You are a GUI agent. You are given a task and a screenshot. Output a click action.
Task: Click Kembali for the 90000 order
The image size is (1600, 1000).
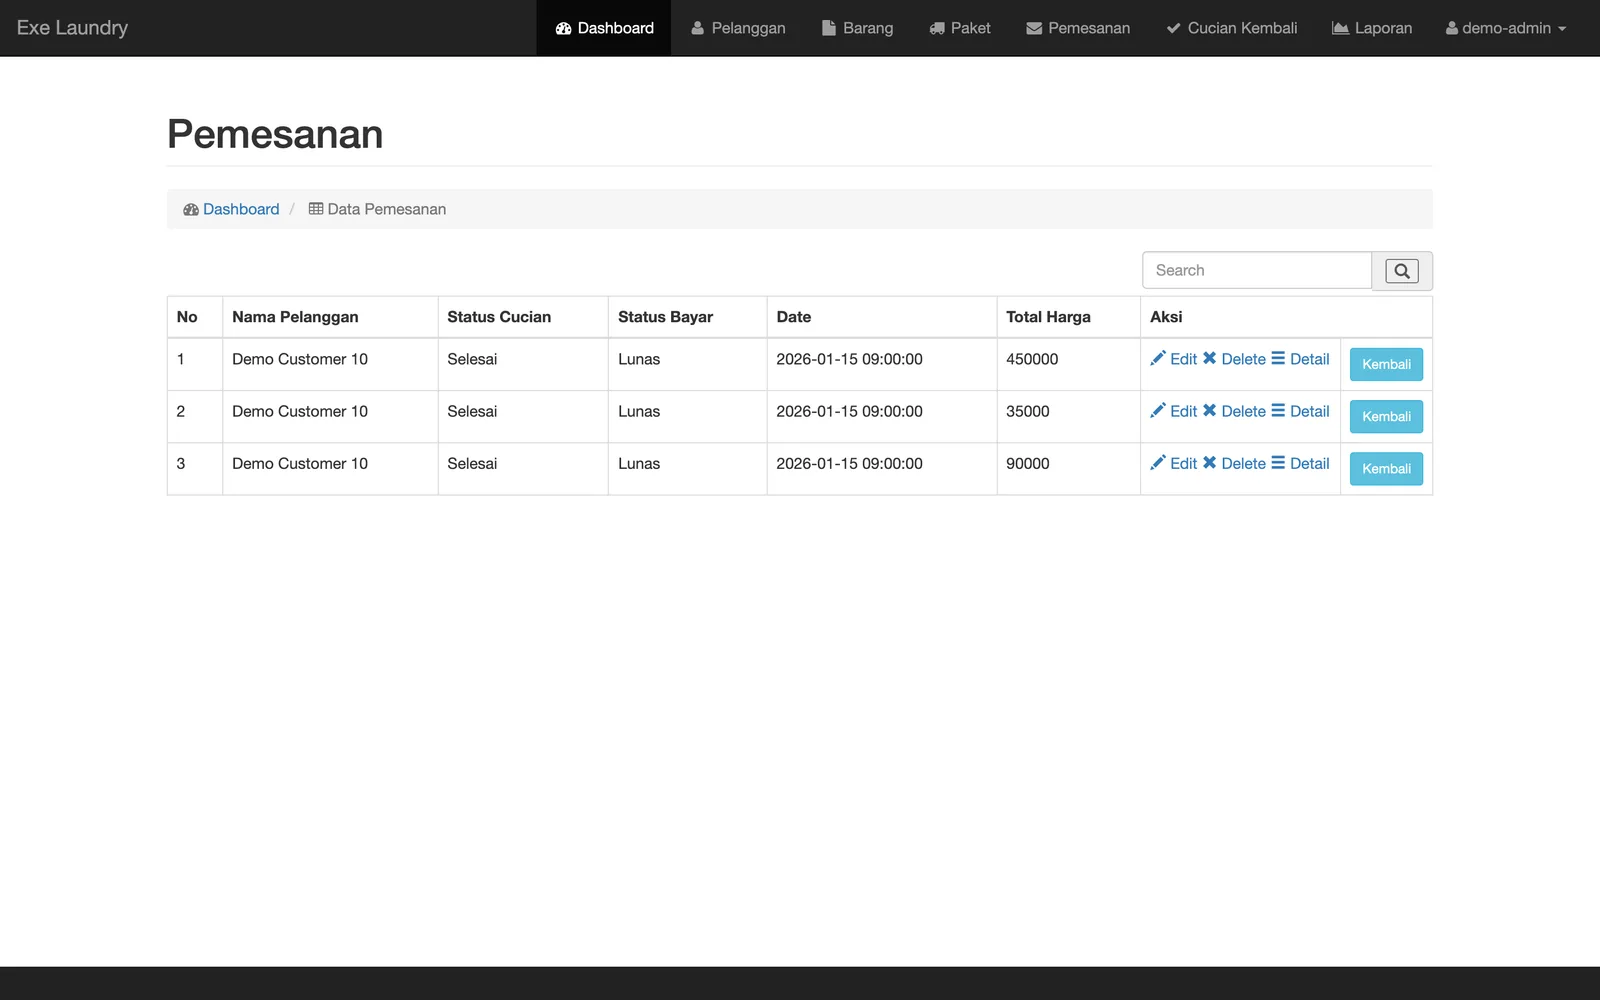(1386, 468)
